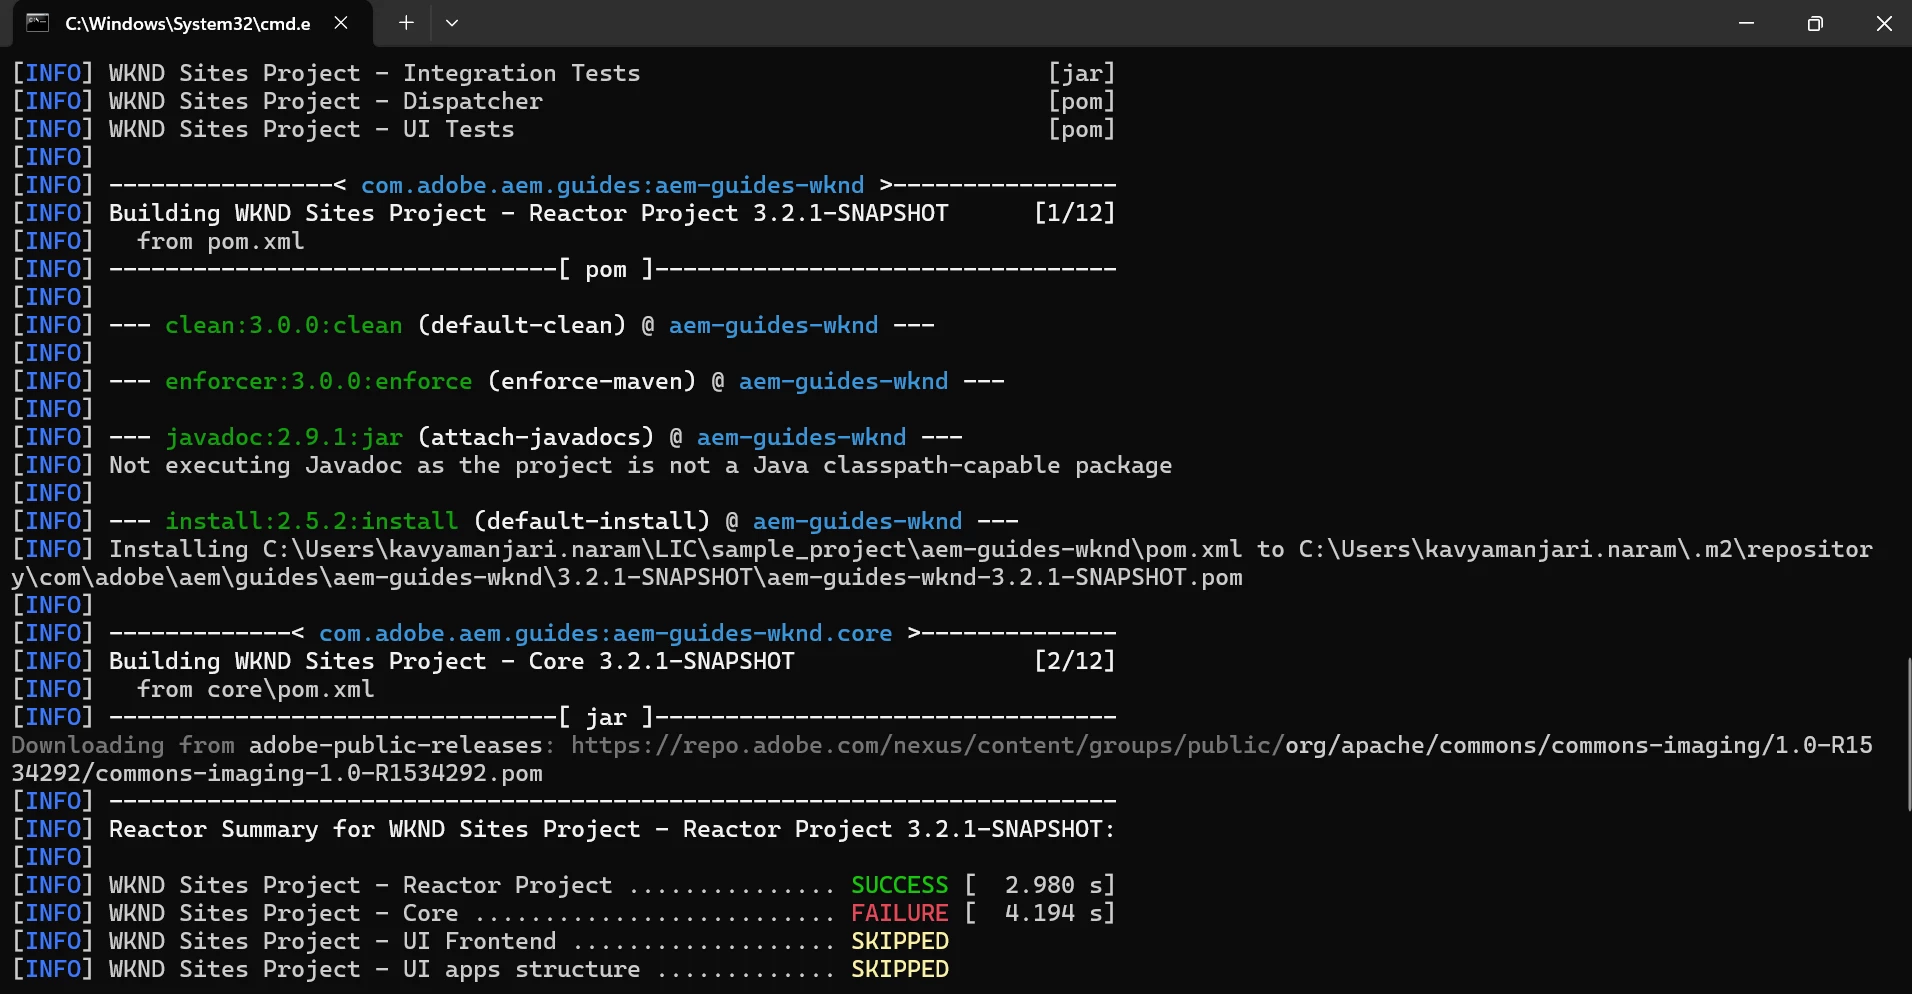The image size is (1912, 994).
Task: Click the com.adobe.aem.guides:aem-guides-wknd artifact text
Action: click(612, 185)
